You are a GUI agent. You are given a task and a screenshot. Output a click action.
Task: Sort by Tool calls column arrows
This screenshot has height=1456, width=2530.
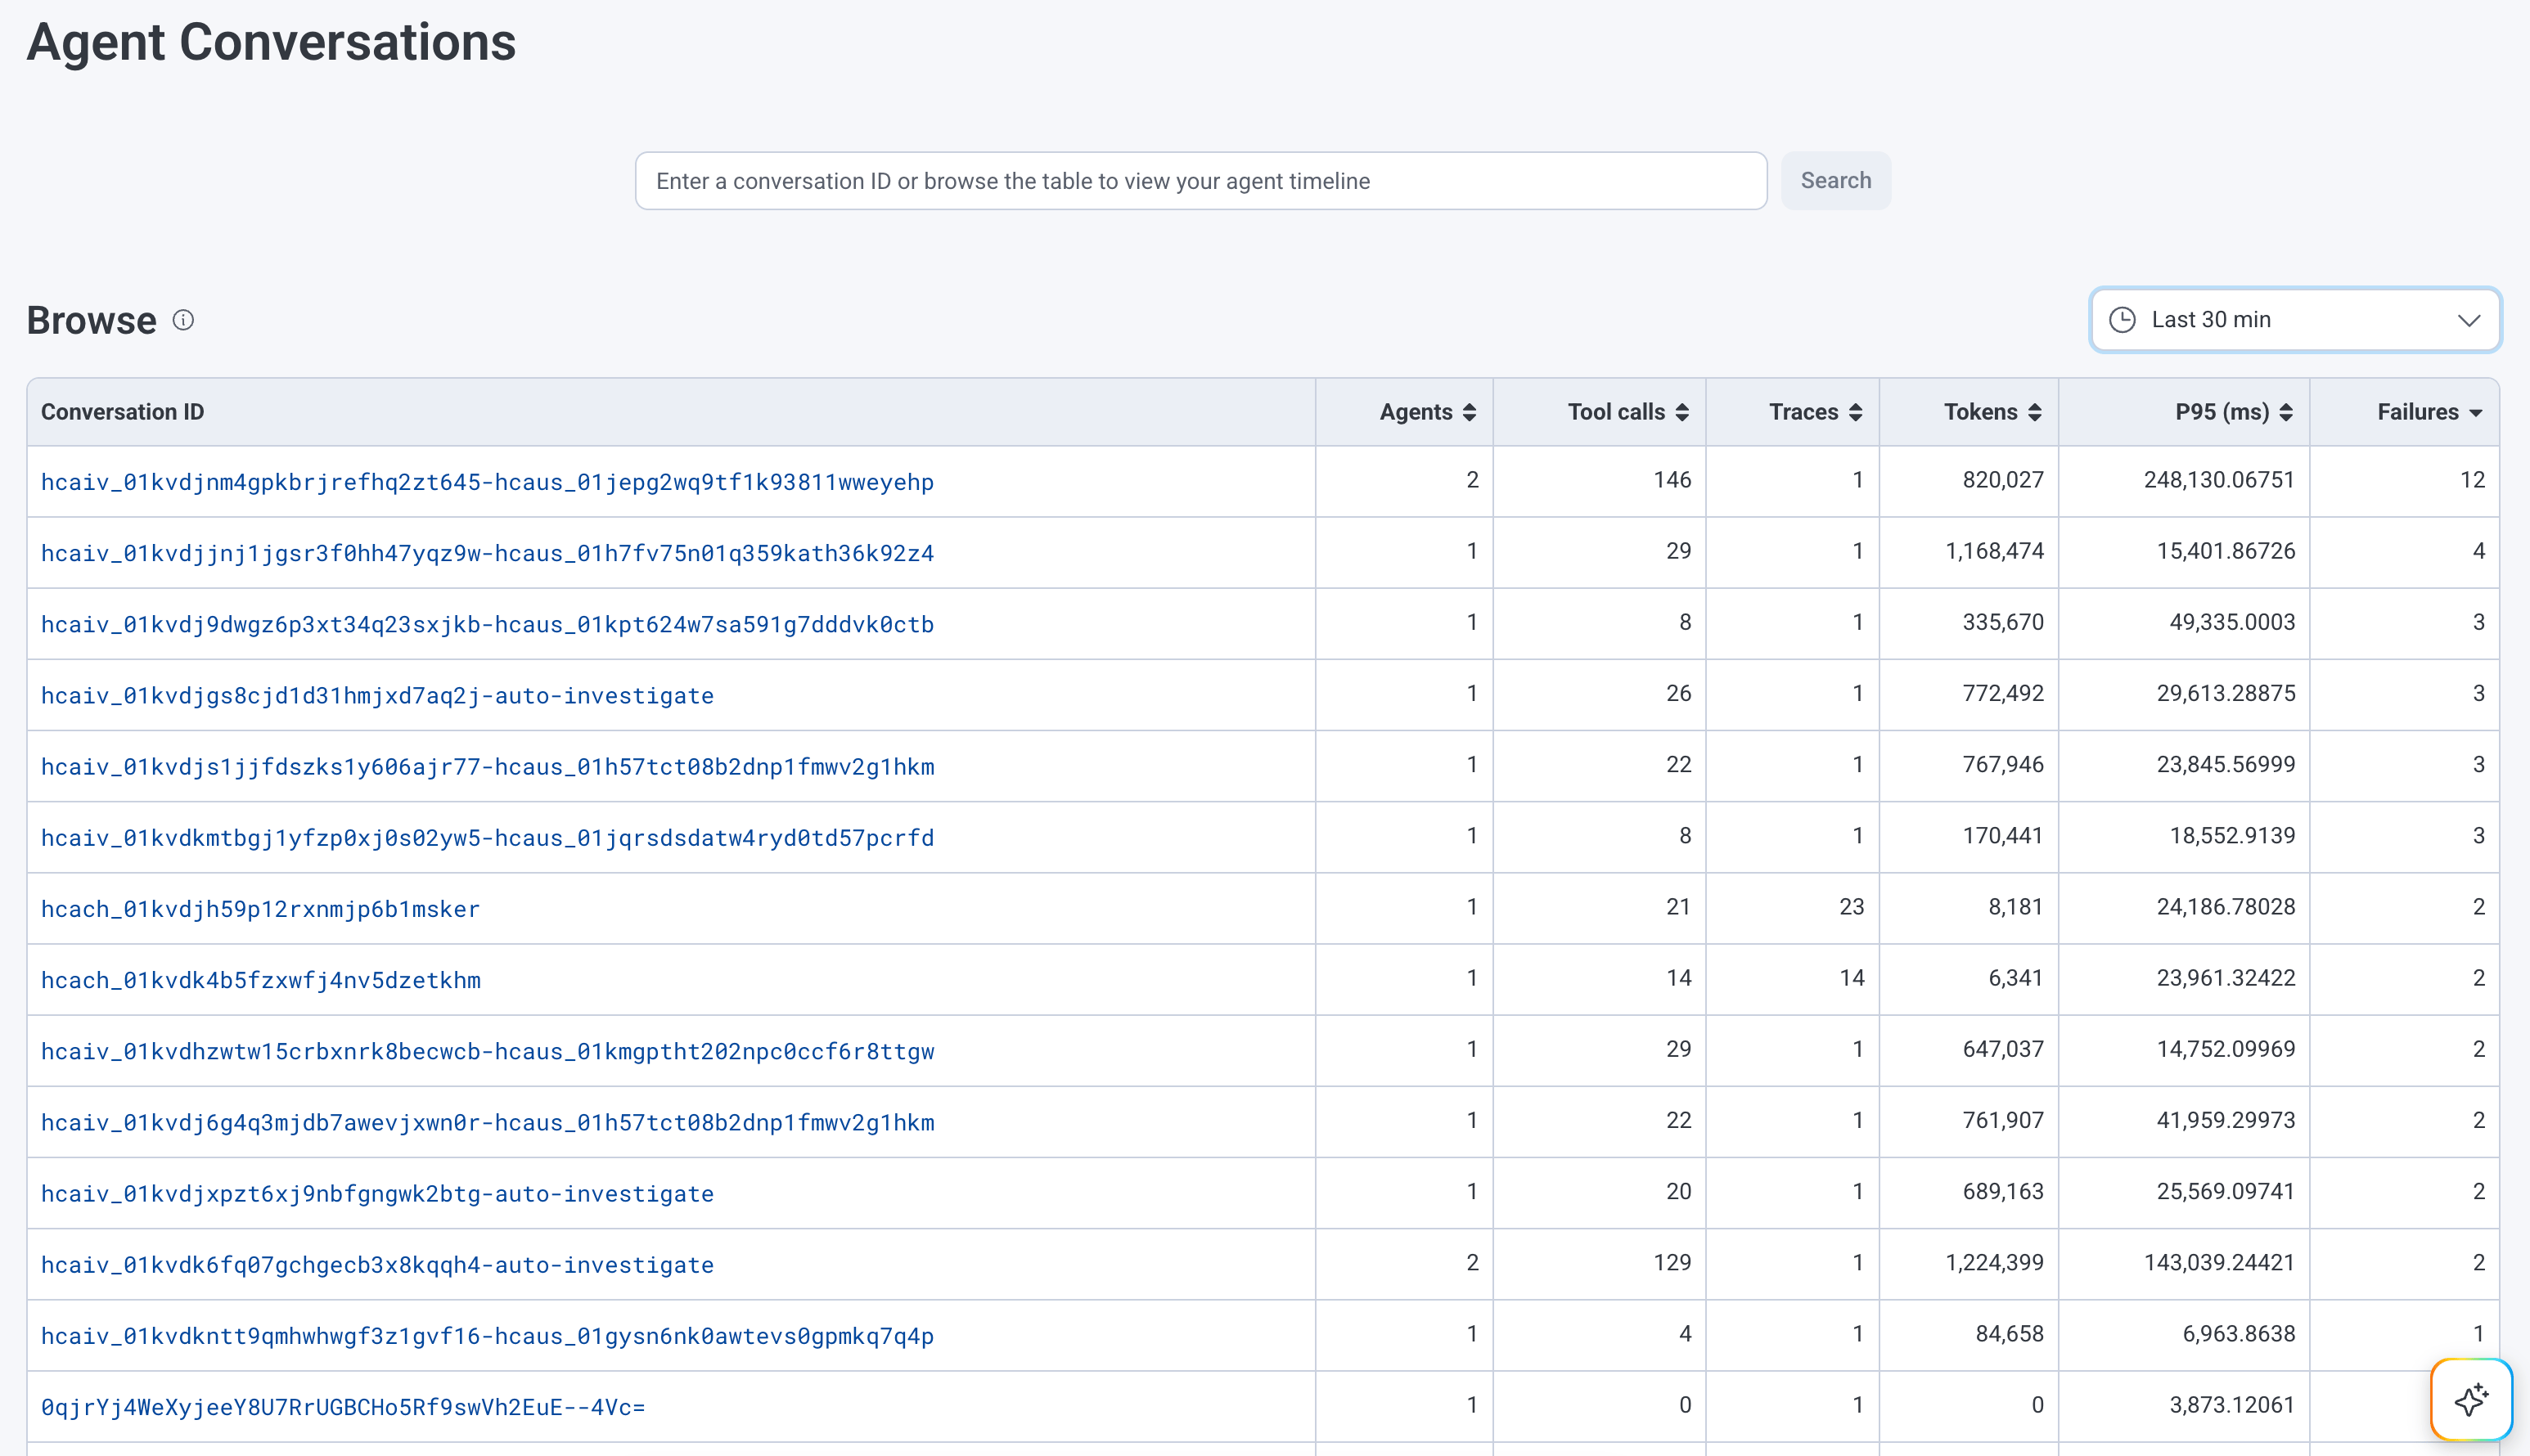[1682, 412]
